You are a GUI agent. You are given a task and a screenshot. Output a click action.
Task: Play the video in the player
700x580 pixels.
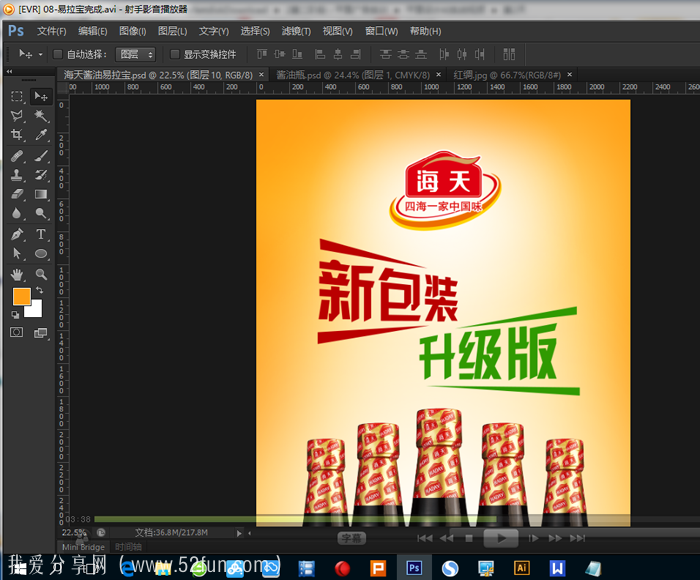click(501, 538)
